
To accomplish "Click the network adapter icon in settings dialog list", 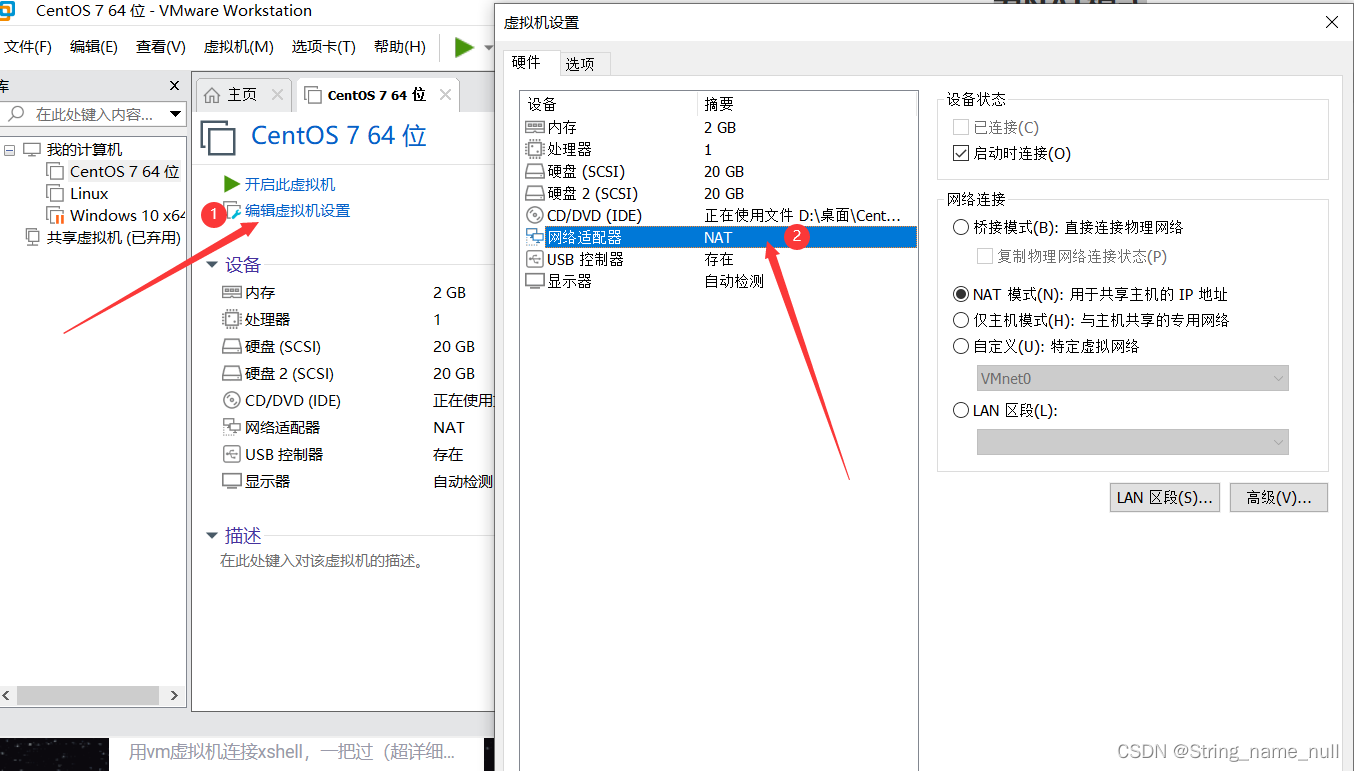I will click(535, 237).
